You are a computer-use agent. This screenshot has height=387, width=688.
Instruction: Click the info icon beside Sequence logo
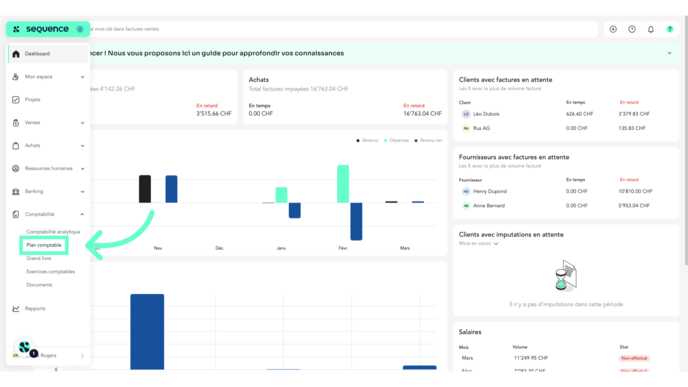pyautogui.click(x=80, y=29)
